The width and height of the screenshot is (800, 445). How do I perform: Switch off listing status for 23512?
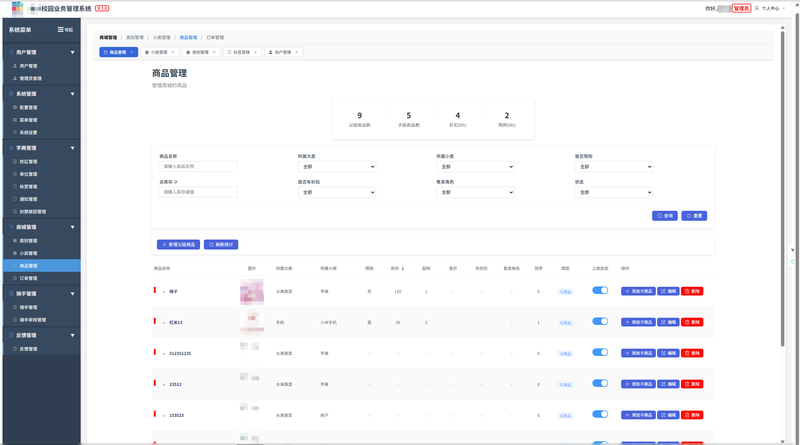(x=600, y=384)
